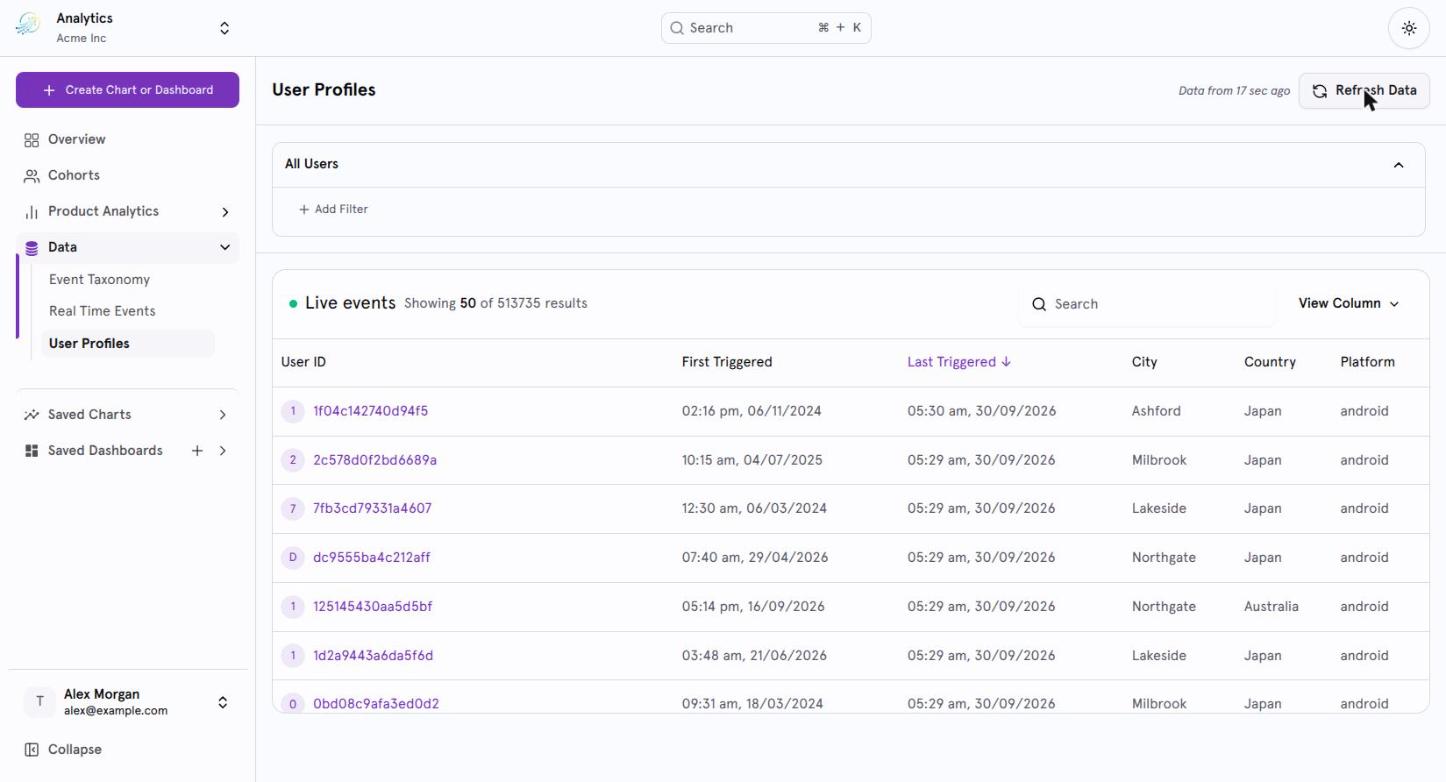Open Event Taxonomy page
Viewport: 1446px width, 782px height.
99,280
